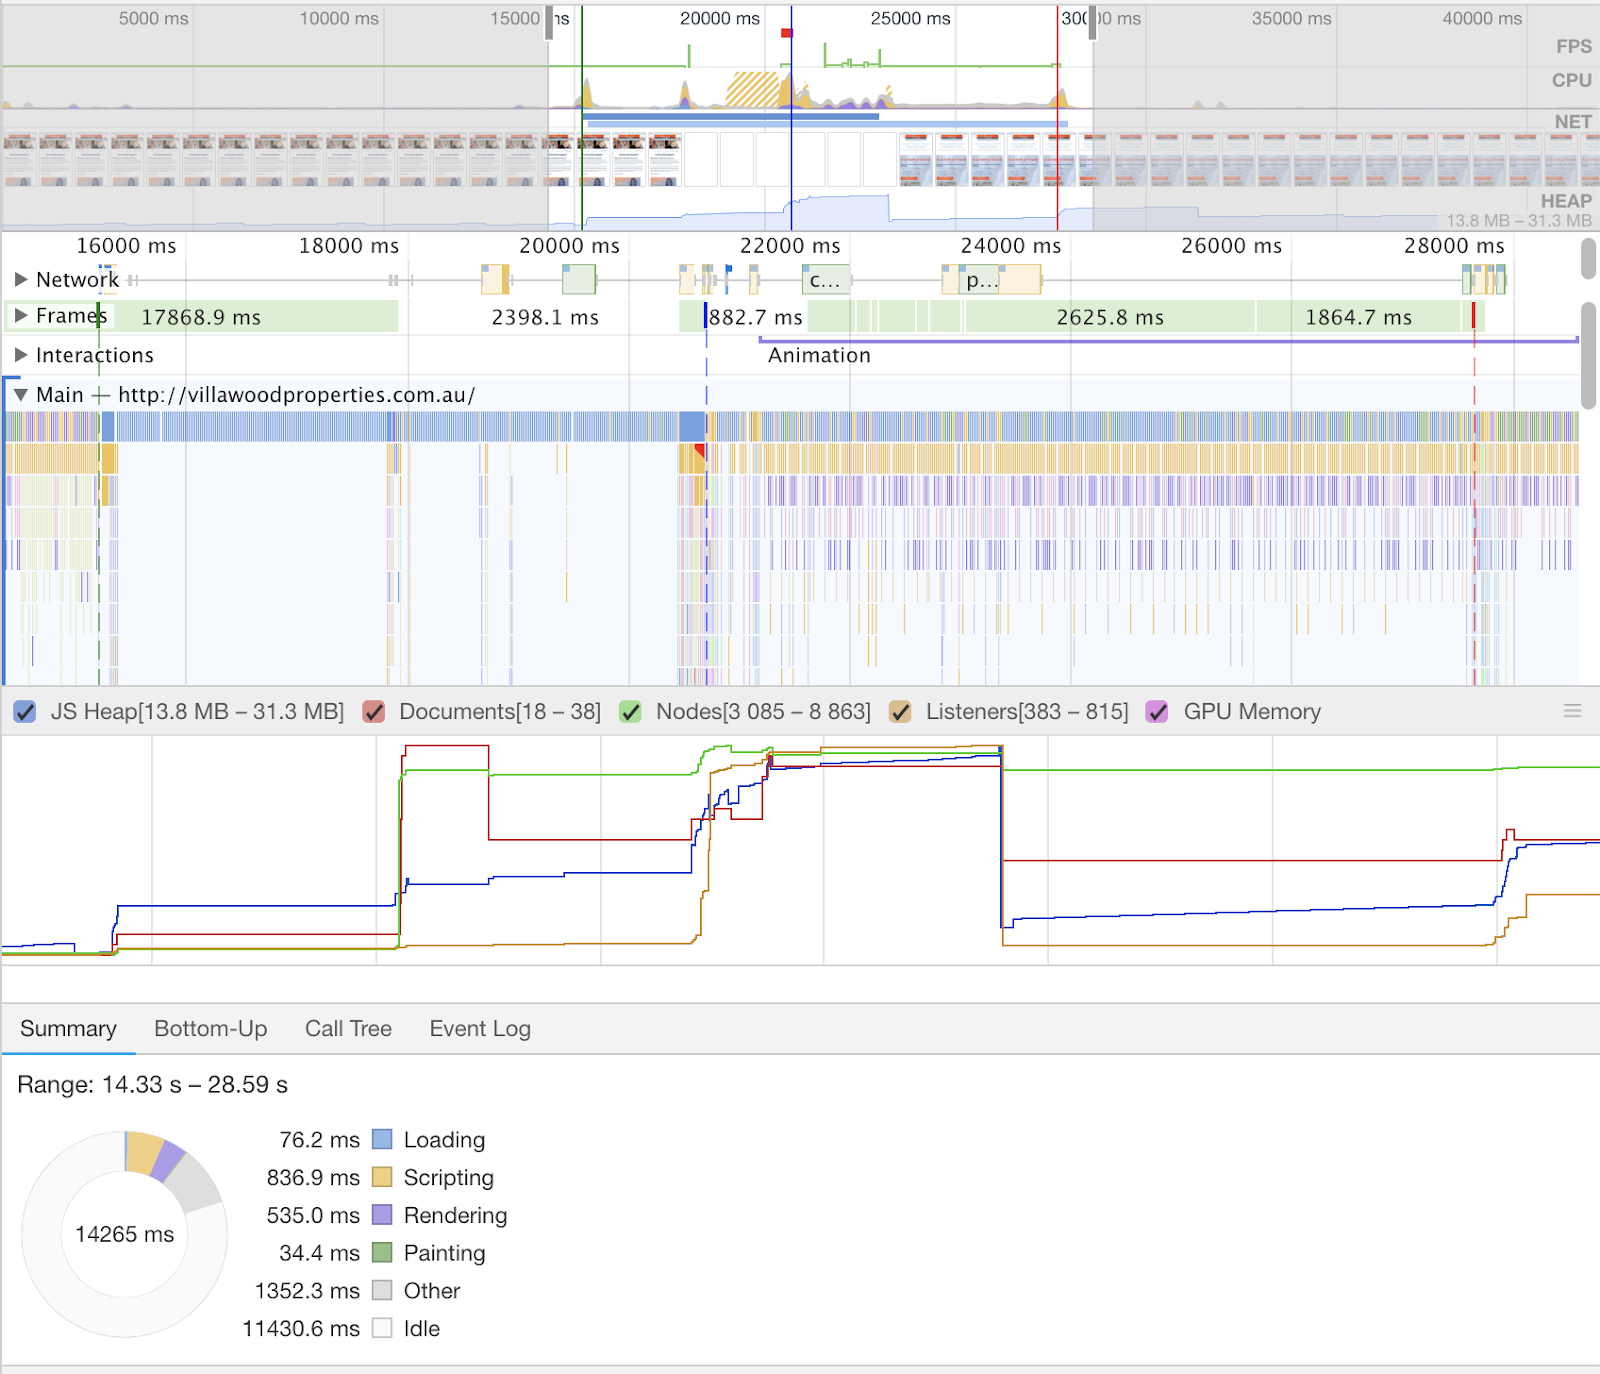Image resolution: width=1600 pixels, height=1374 pixels.
Task: Turn off the GPU Memory checkbox
Action: 1157,712
